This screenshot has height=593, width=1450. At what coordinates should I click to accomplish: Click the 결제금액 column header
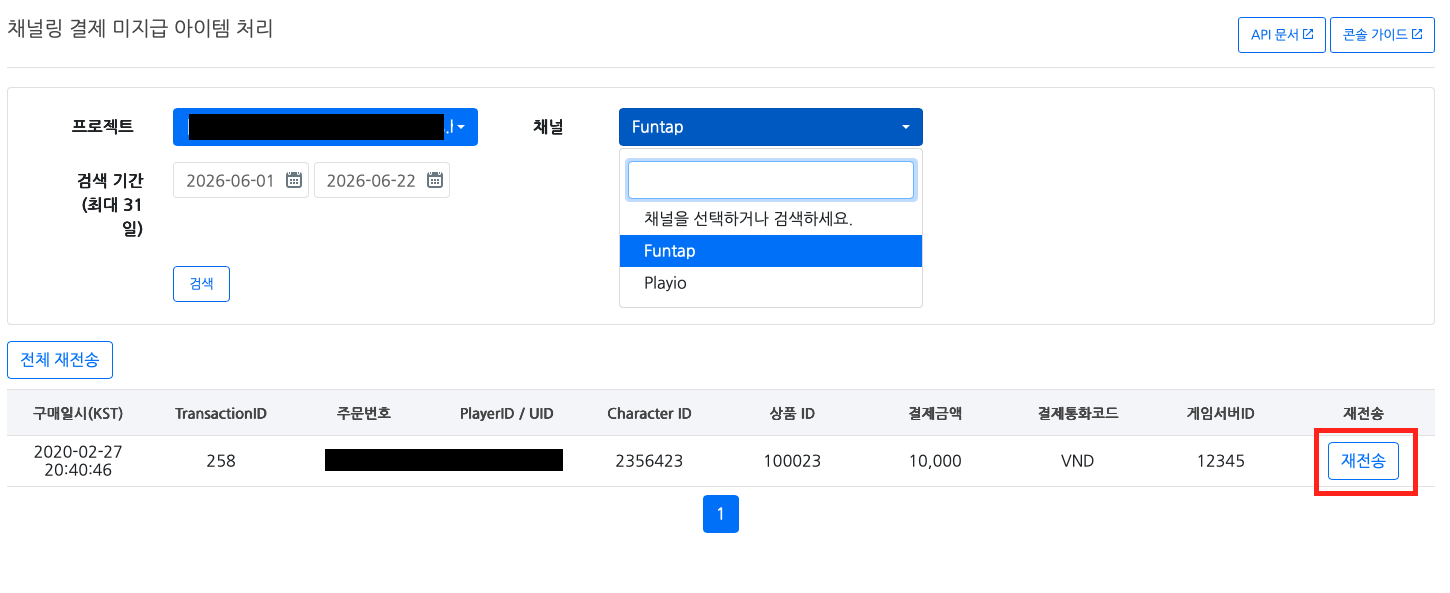coord(935,413)
